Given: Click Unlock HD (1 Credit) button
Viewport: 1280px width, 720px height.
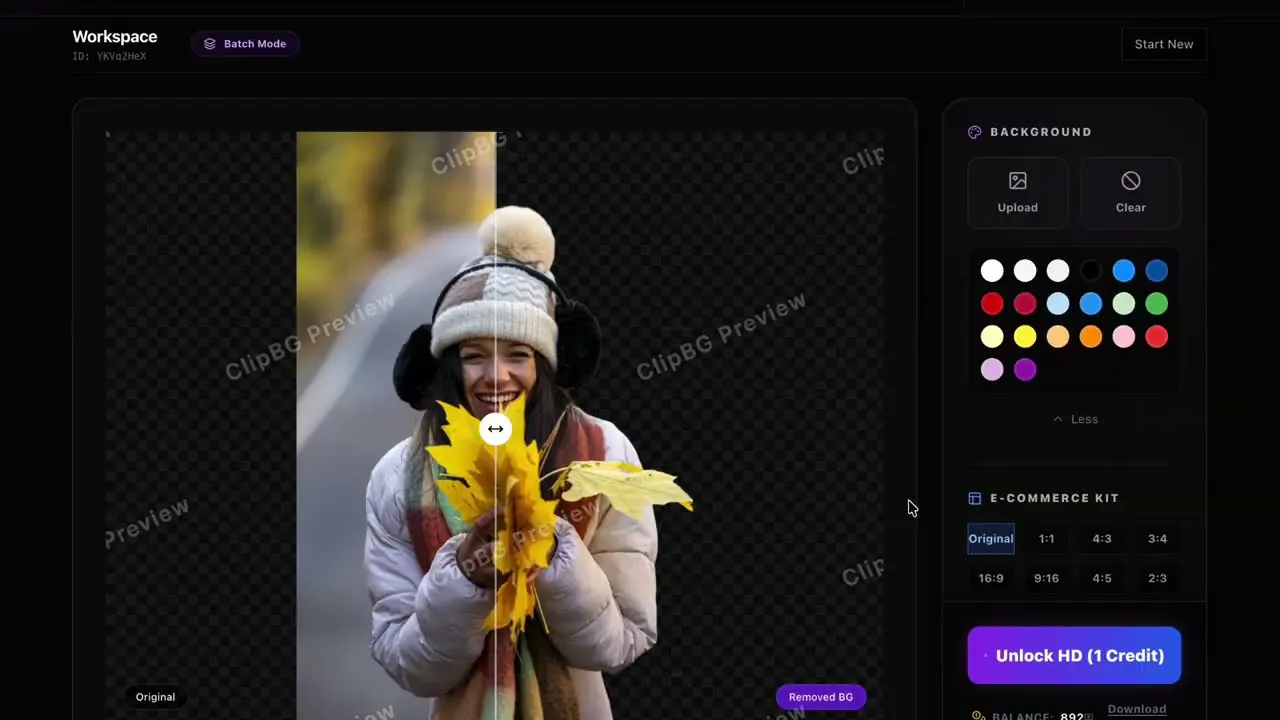Looking at the screenshot, I should pyautogui.click(x=1074, y=656).
